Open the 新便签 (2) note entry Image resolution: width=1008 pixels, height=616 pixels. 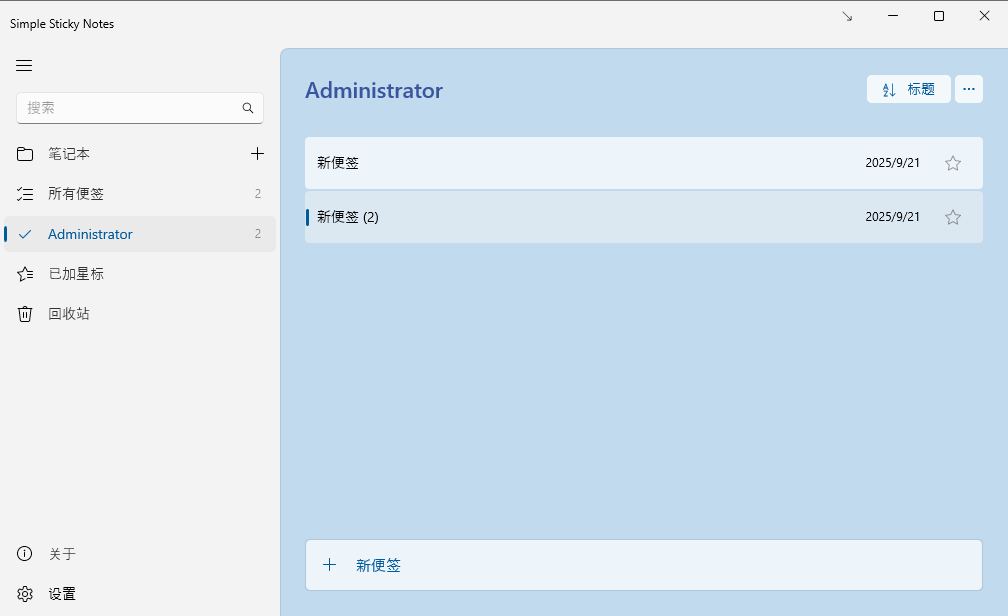click(580, 217)
